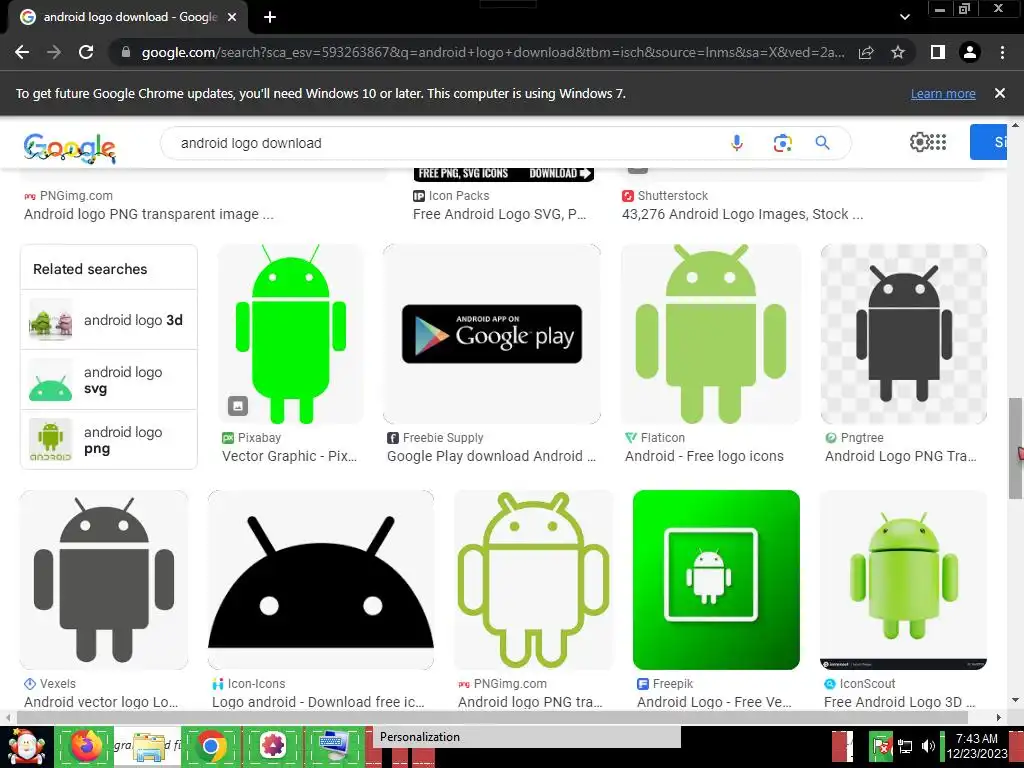Open the Google apps grid

[938, 142]
